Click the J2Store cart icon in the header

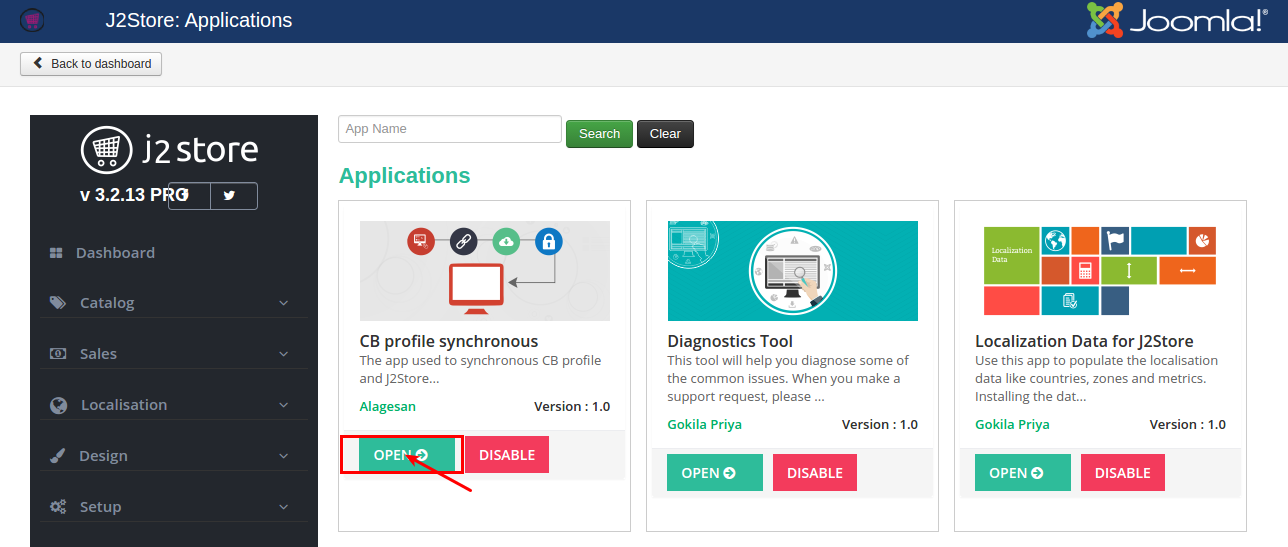click(x=32, y=20)
